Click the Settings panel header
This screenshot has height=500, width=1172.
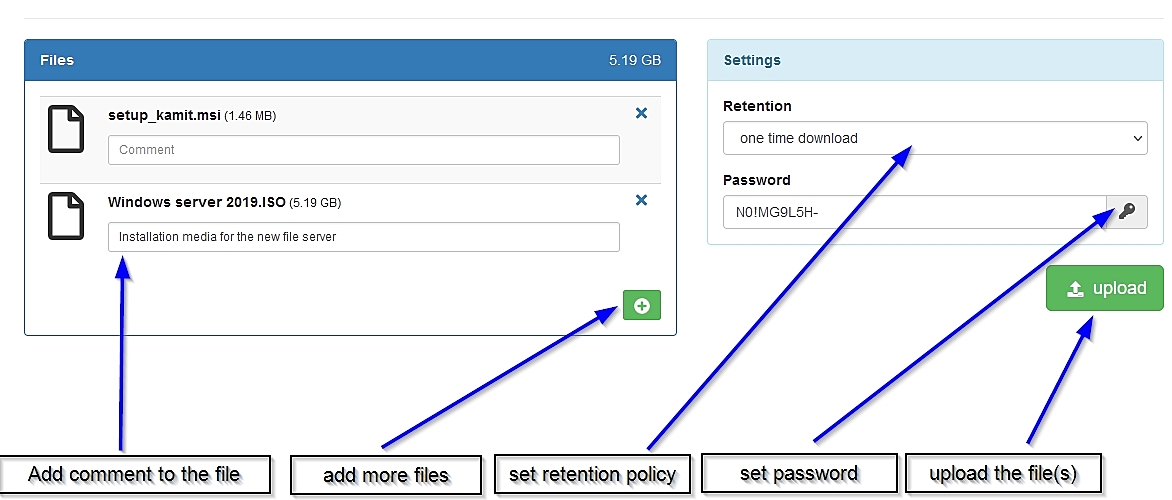click(x=934, y=60)
